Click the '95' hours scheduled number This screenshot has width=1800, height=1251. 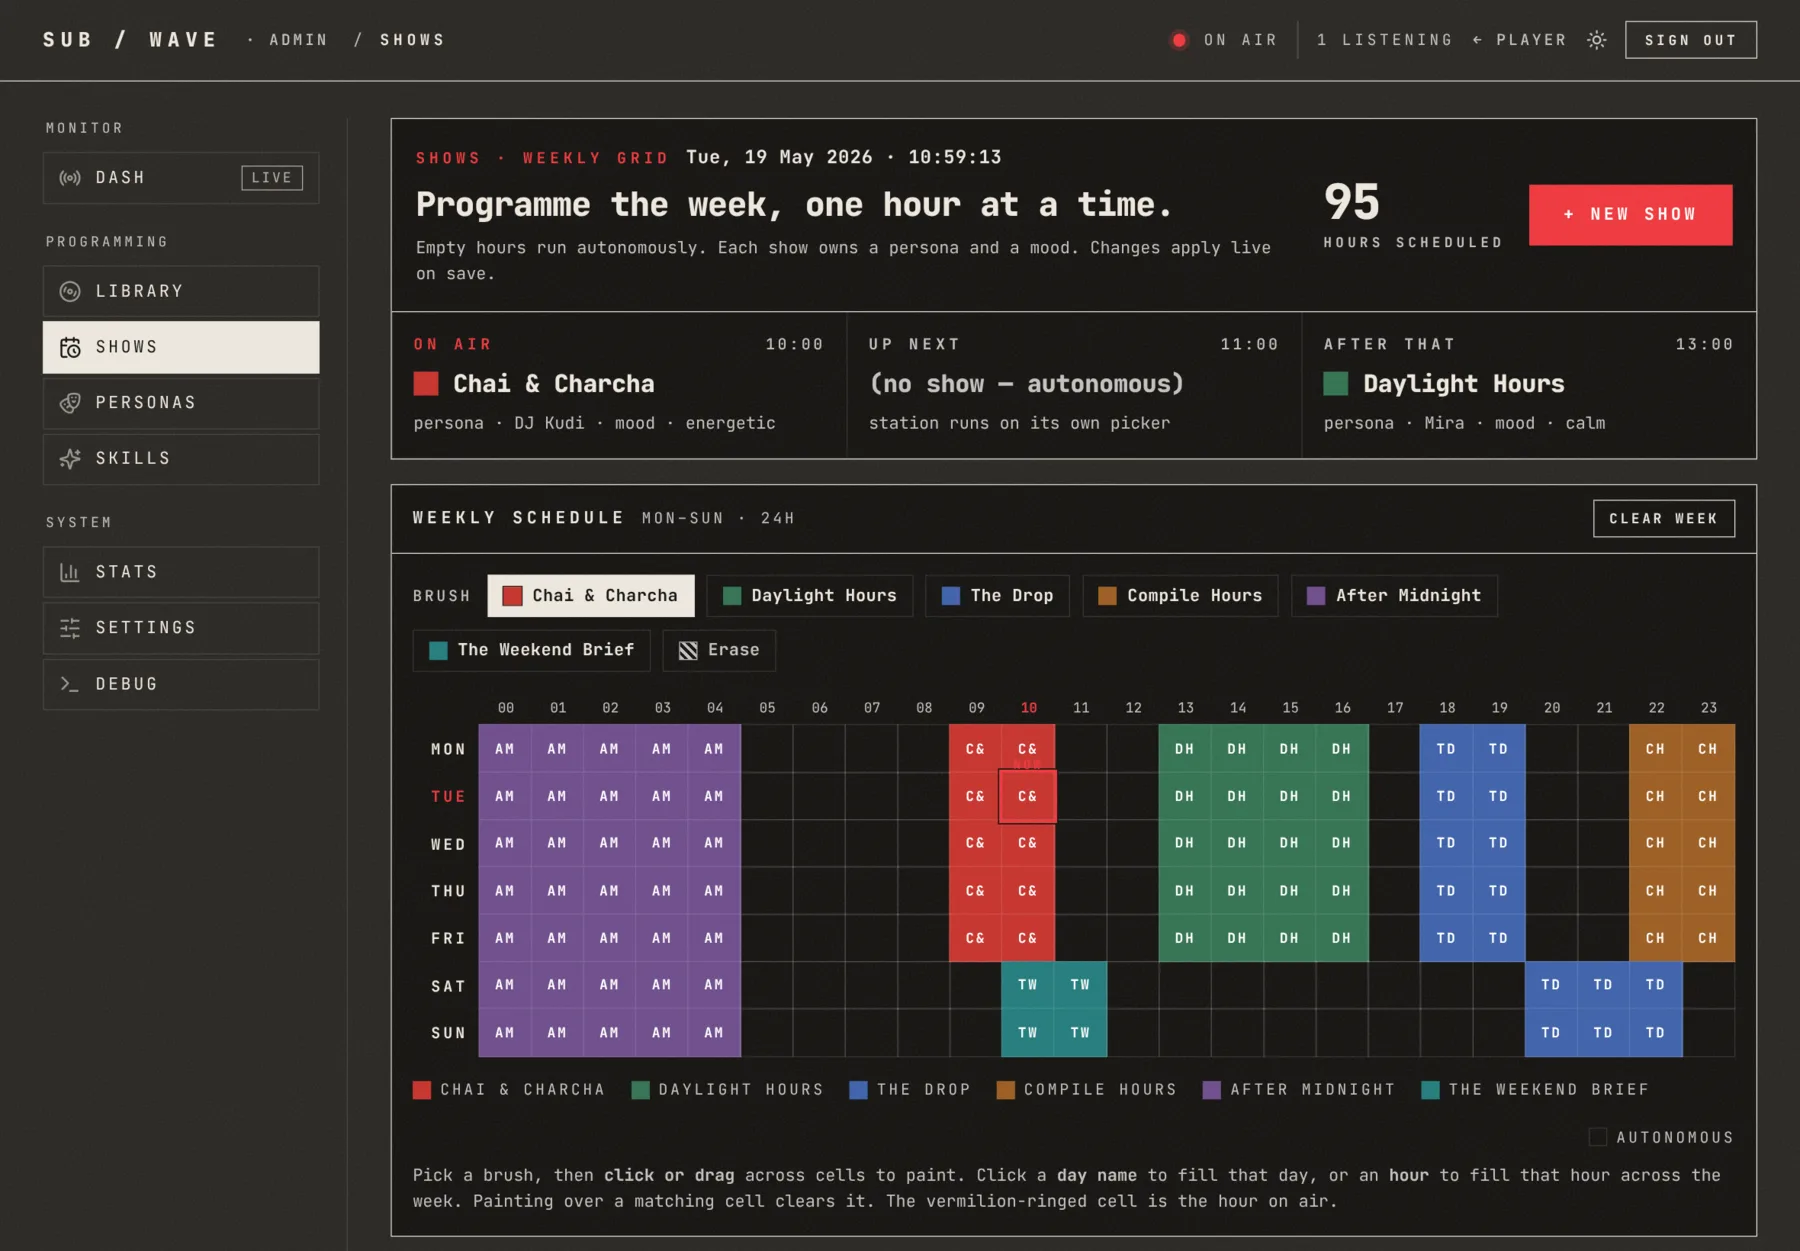coord(1352,202)
